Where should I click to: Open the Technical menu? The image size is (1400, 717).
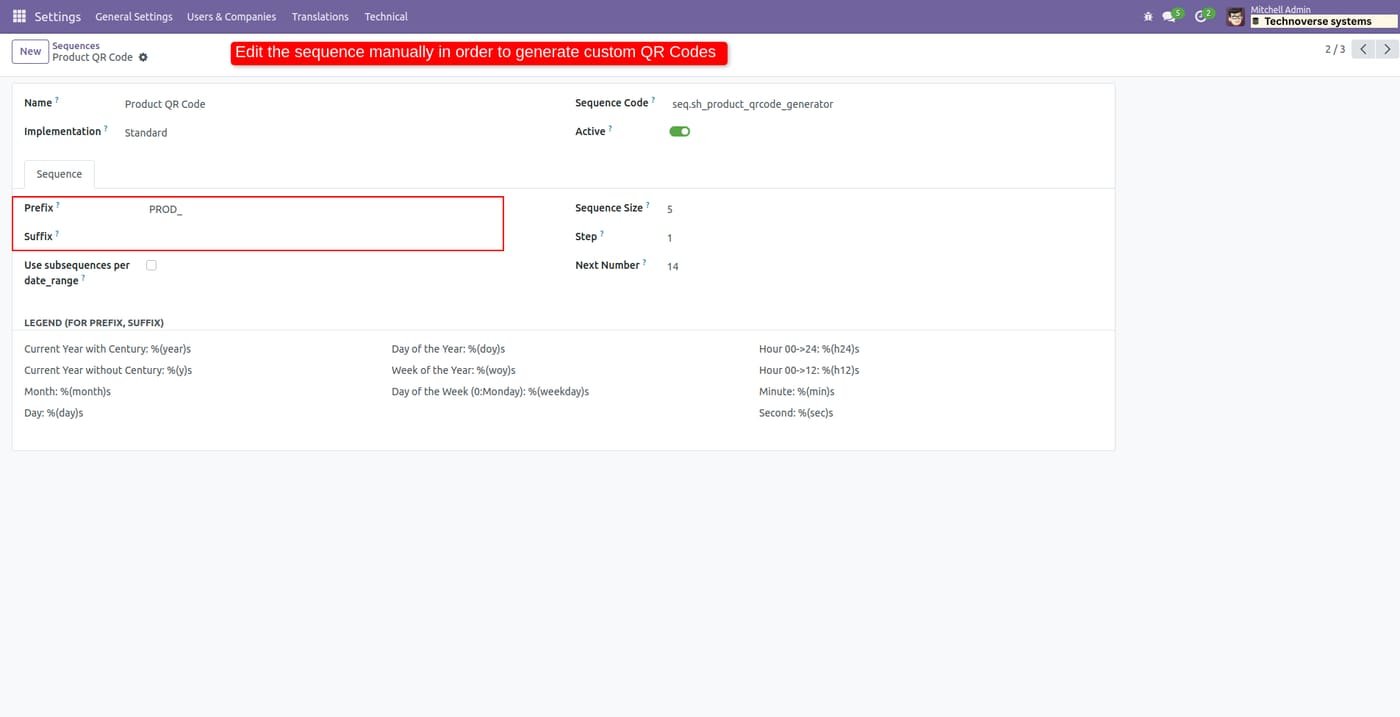(386, 17)
